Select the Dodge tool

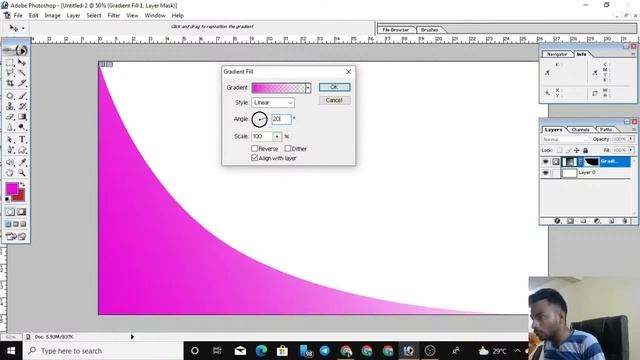[x=22, y=127]
